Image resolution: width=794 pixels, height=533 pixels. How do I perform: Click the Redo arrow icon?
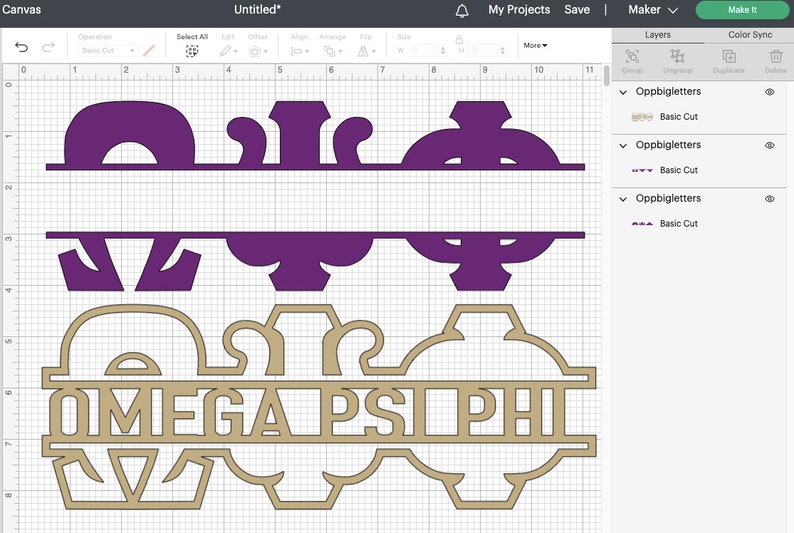(48, 47)
